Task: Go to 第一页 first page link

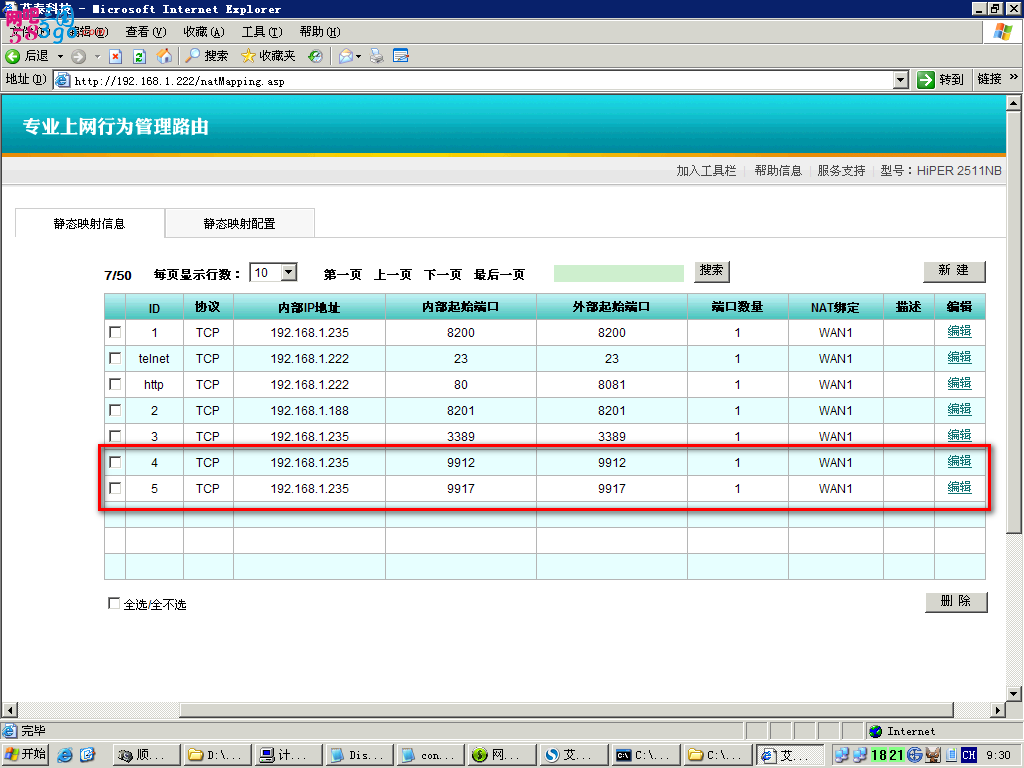Action: click(x=342, y=274)
